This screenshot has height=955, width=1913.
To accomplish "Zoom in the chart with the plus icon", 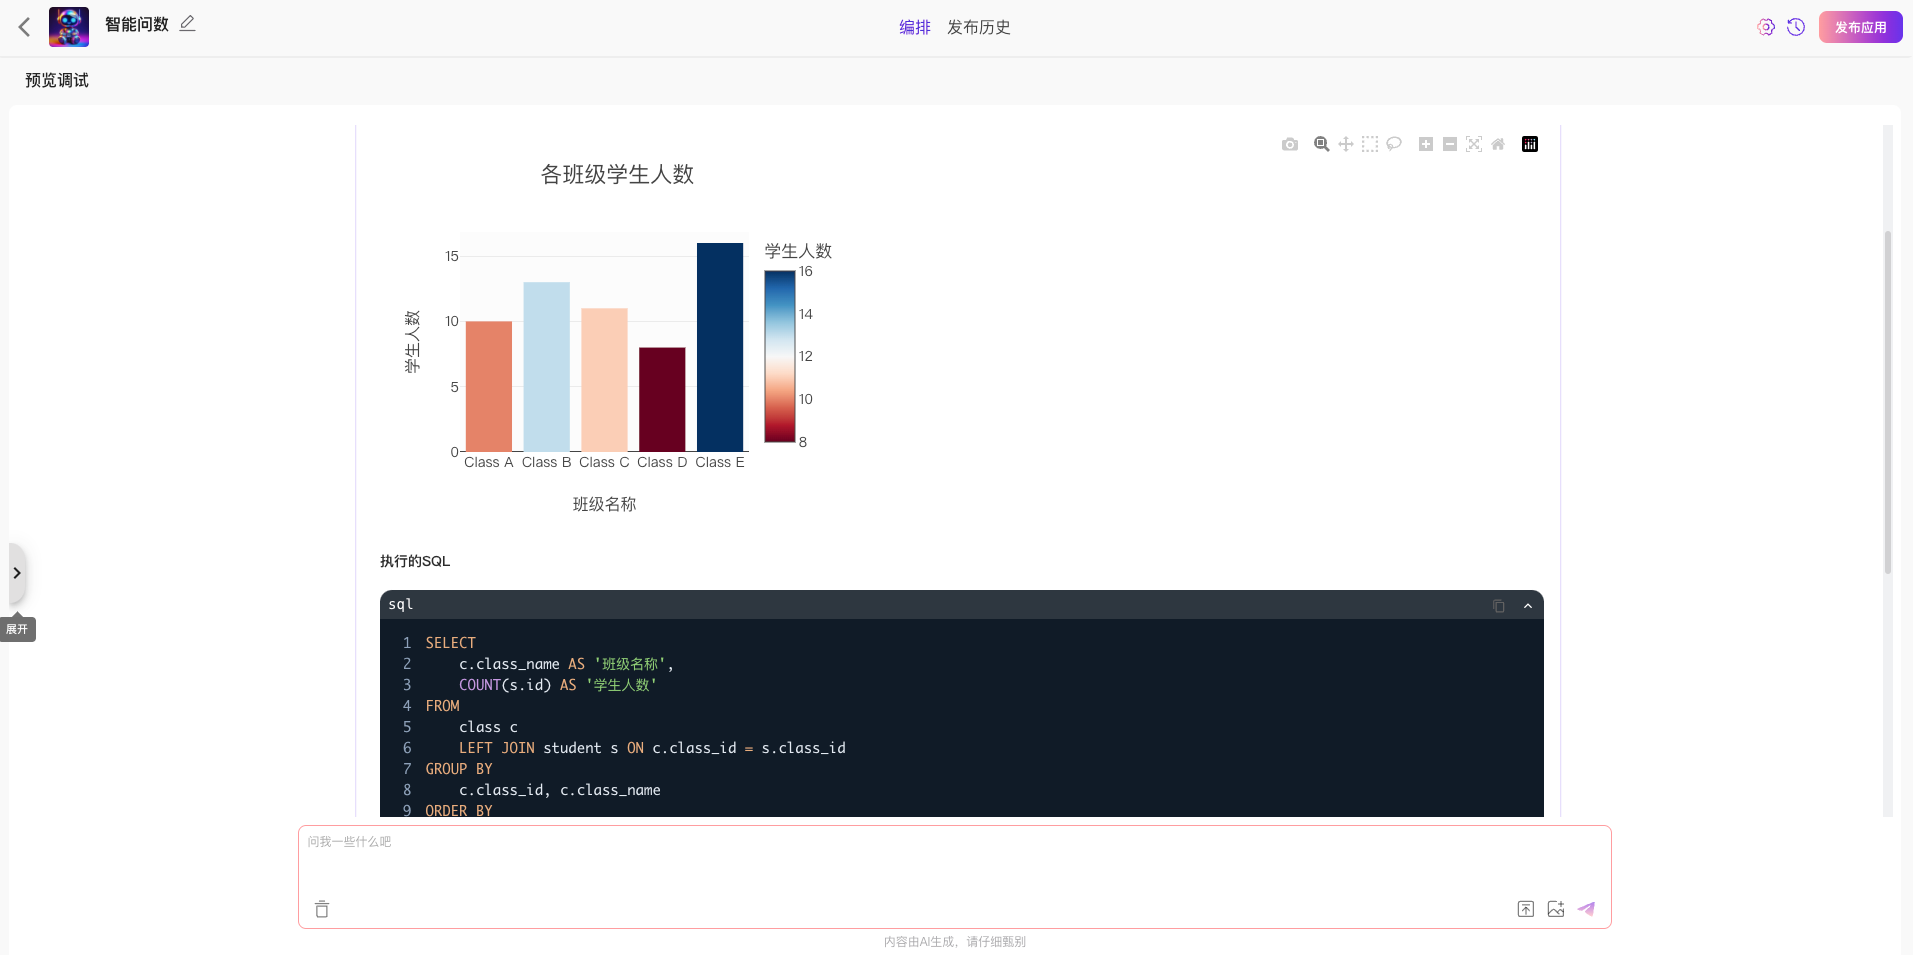I will click(x=1426, y=144).
